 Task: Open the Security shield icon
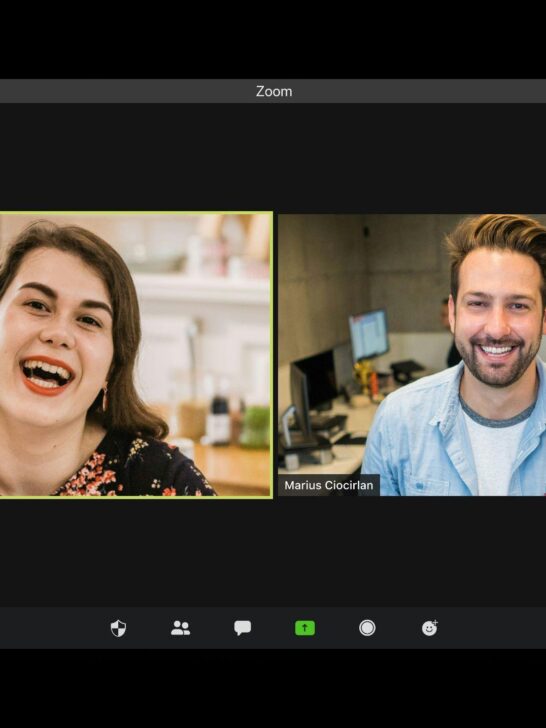(118, 628)
